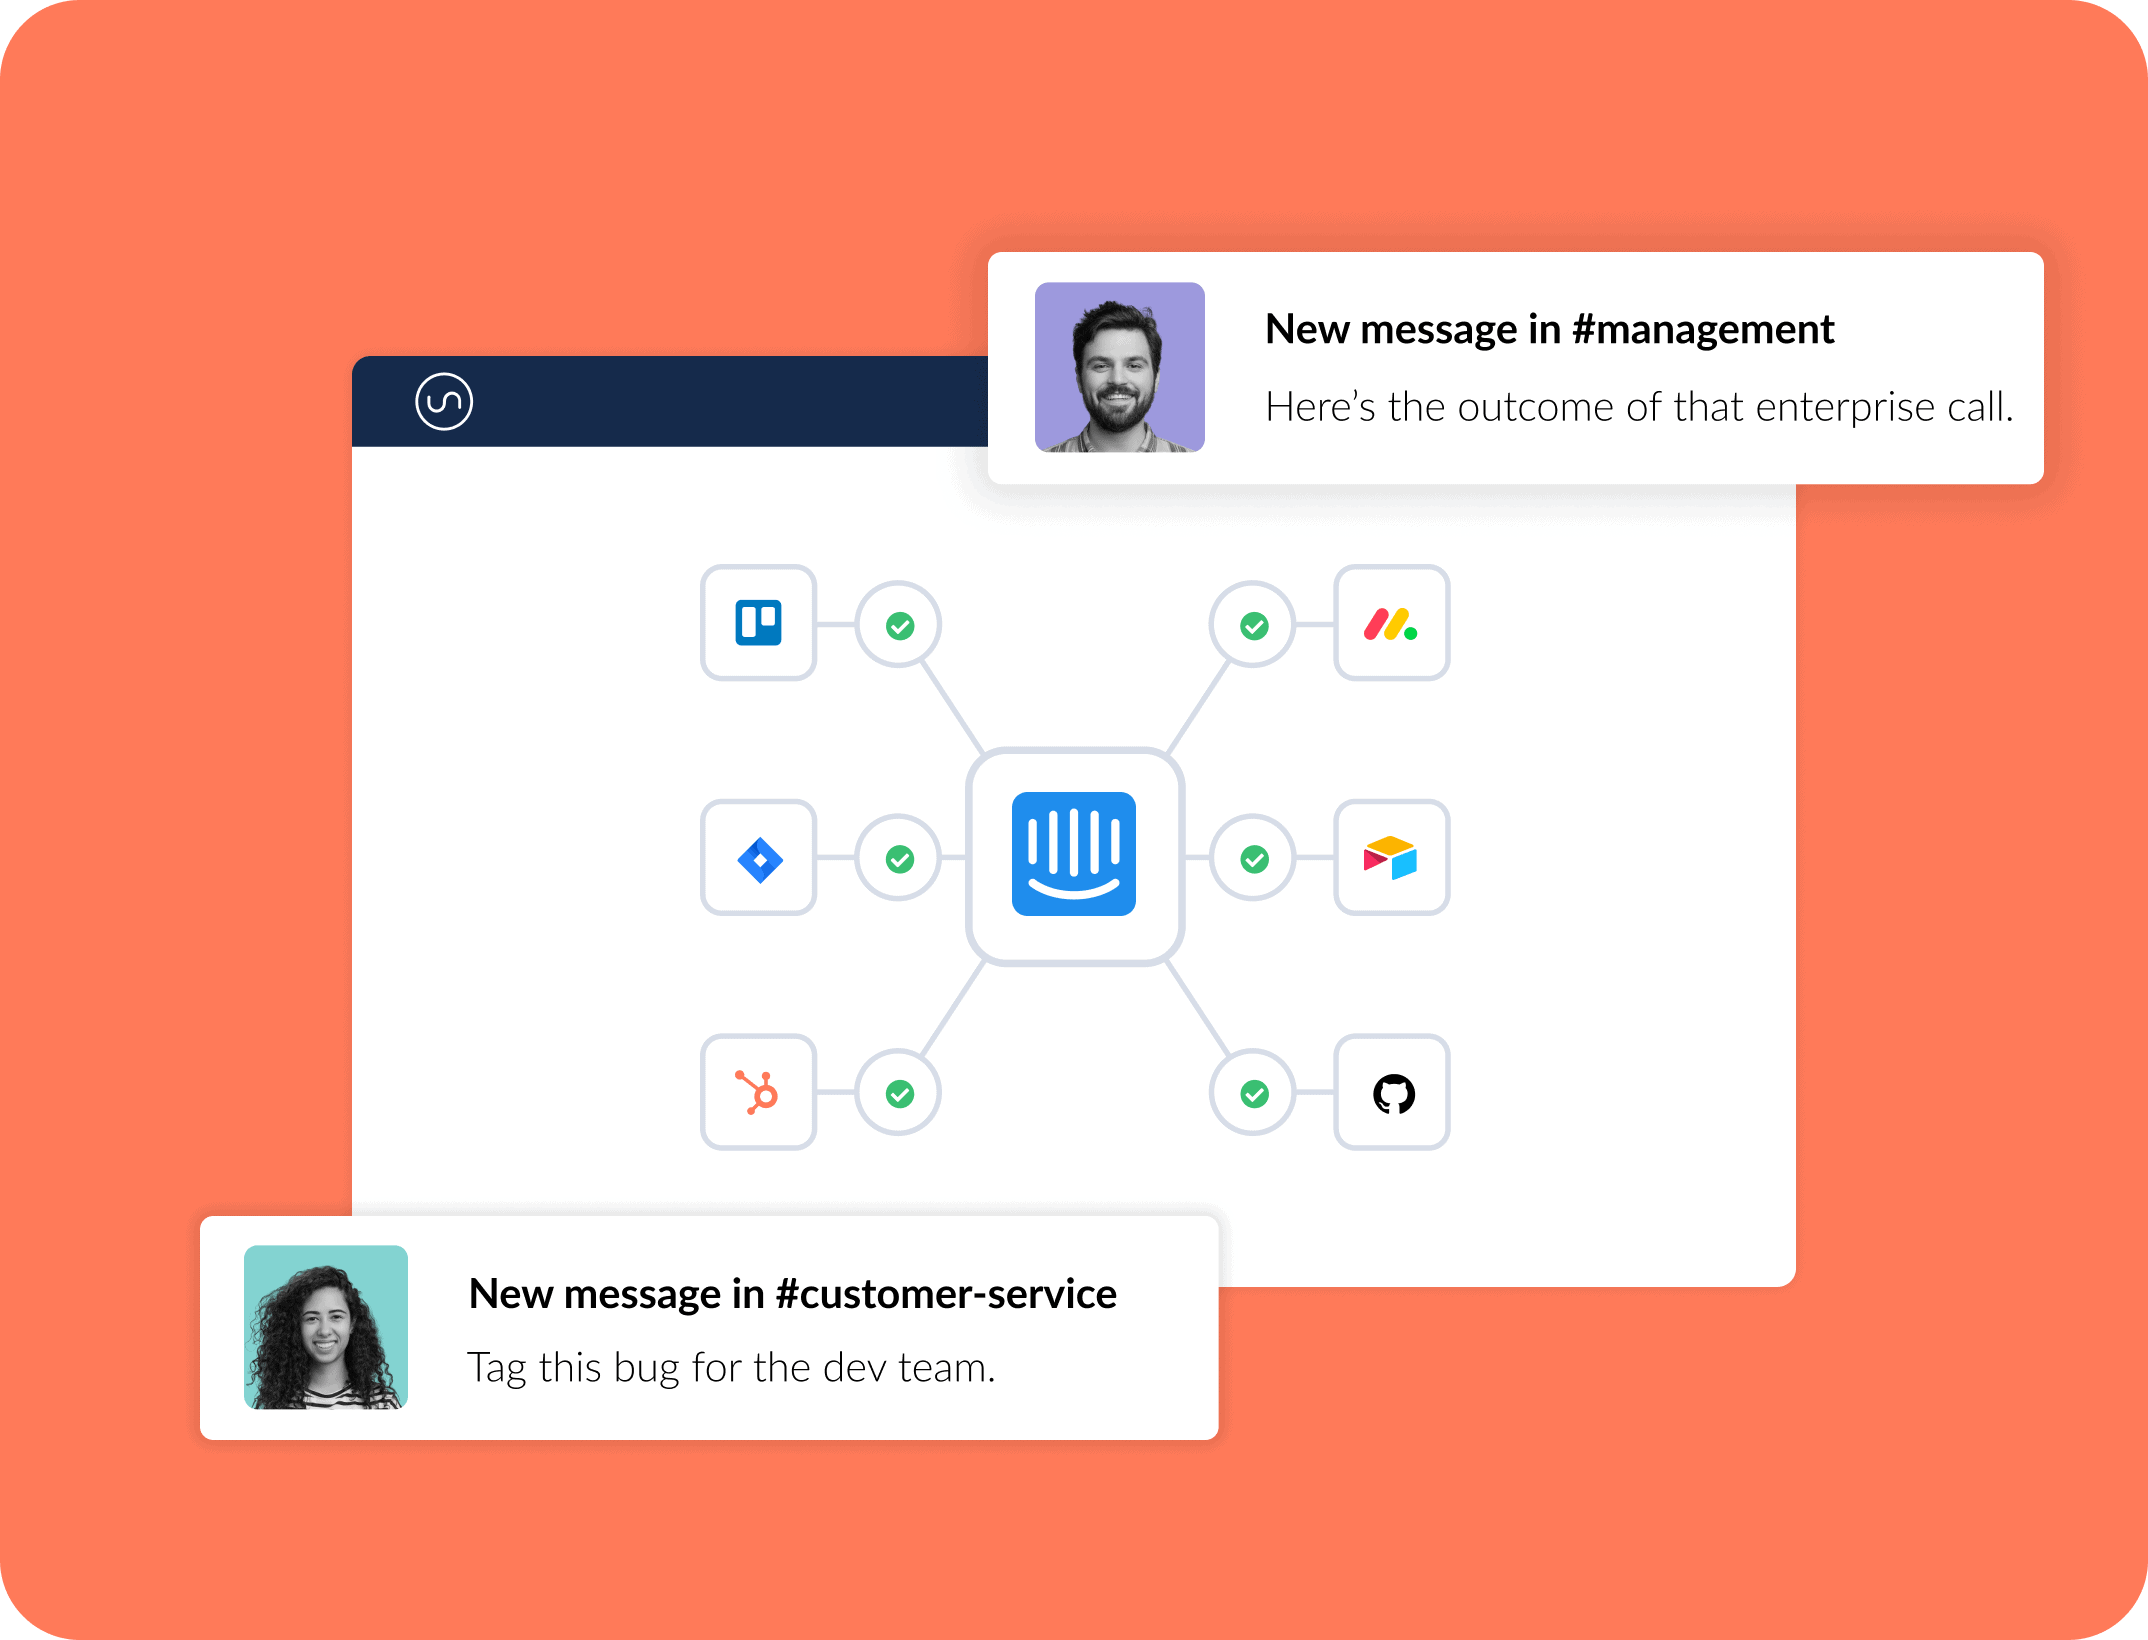Viewport: 2148px width, 1640px height.
Task: Click 'Tag this bug for the dev team.'
Action: coord(731,1367)
